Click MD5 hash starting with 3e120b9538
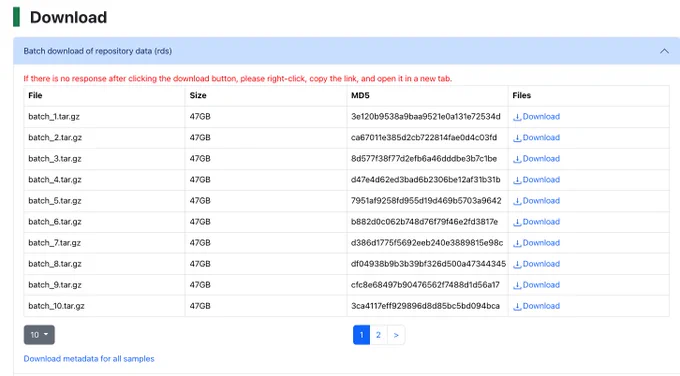 (425, 117)
